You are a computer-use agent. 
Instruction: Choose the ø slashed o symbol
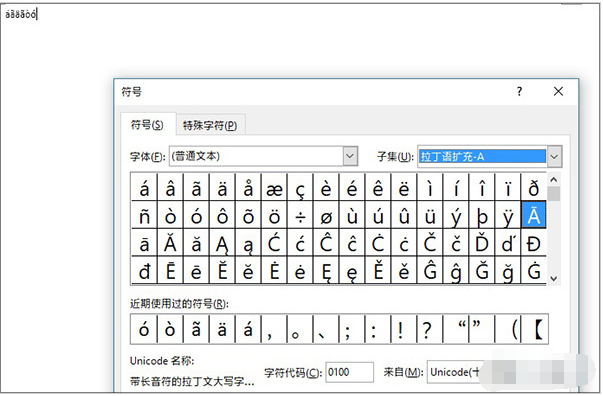pos(326,215)
